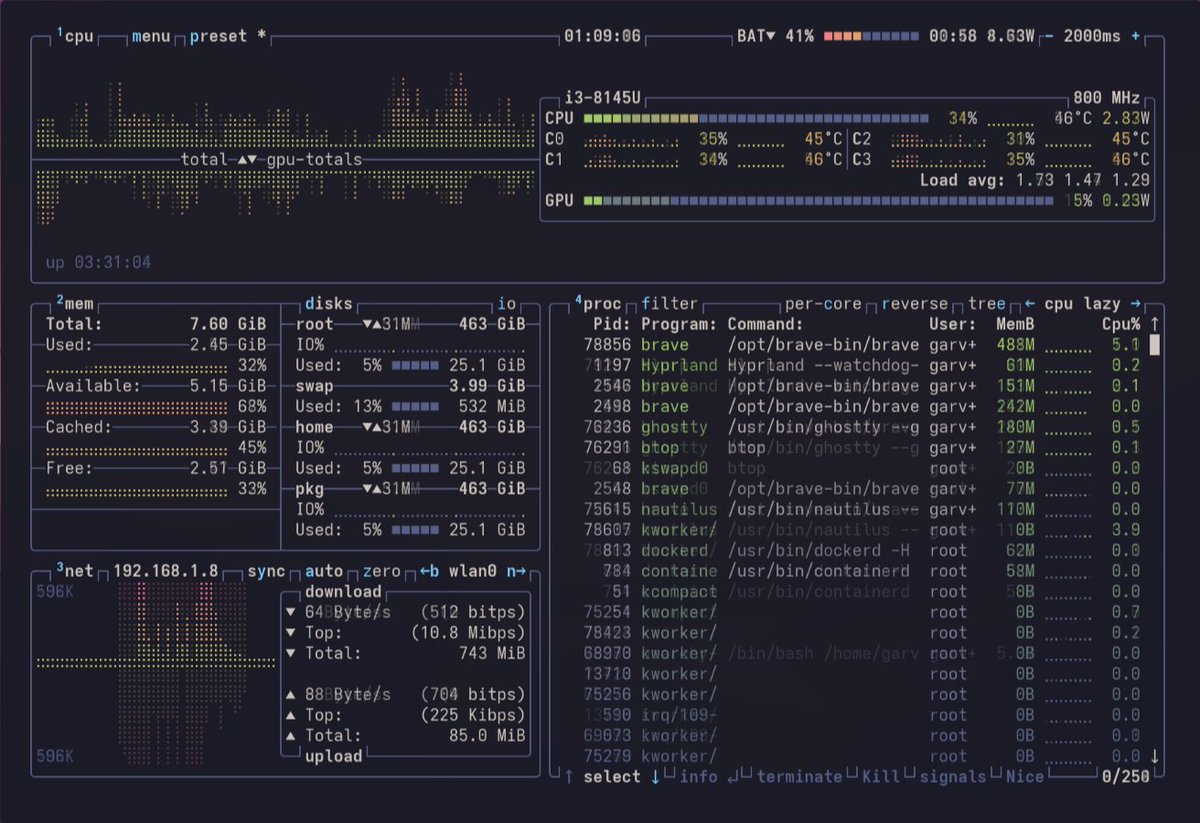Viewport: 1200px width, 823px height.
Task: Select brave process with pid 78856
Action: coord(863,345)
